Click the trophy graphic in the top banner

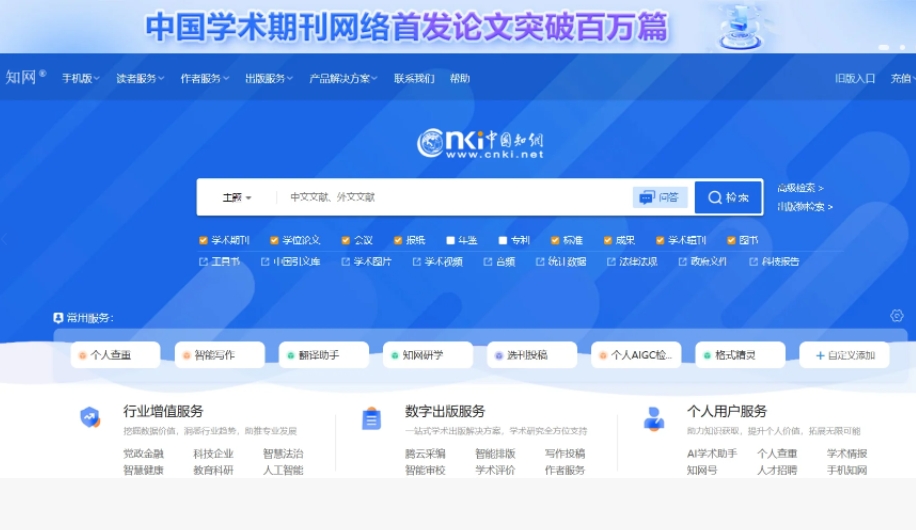[740, 27]
